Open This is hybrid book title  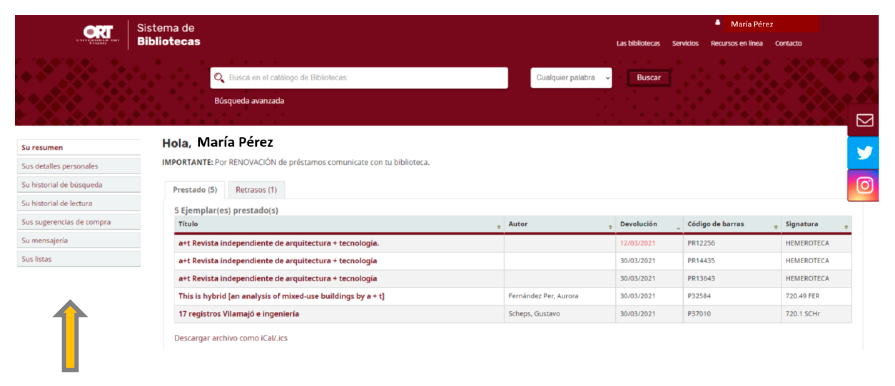[x=277, y=296]
